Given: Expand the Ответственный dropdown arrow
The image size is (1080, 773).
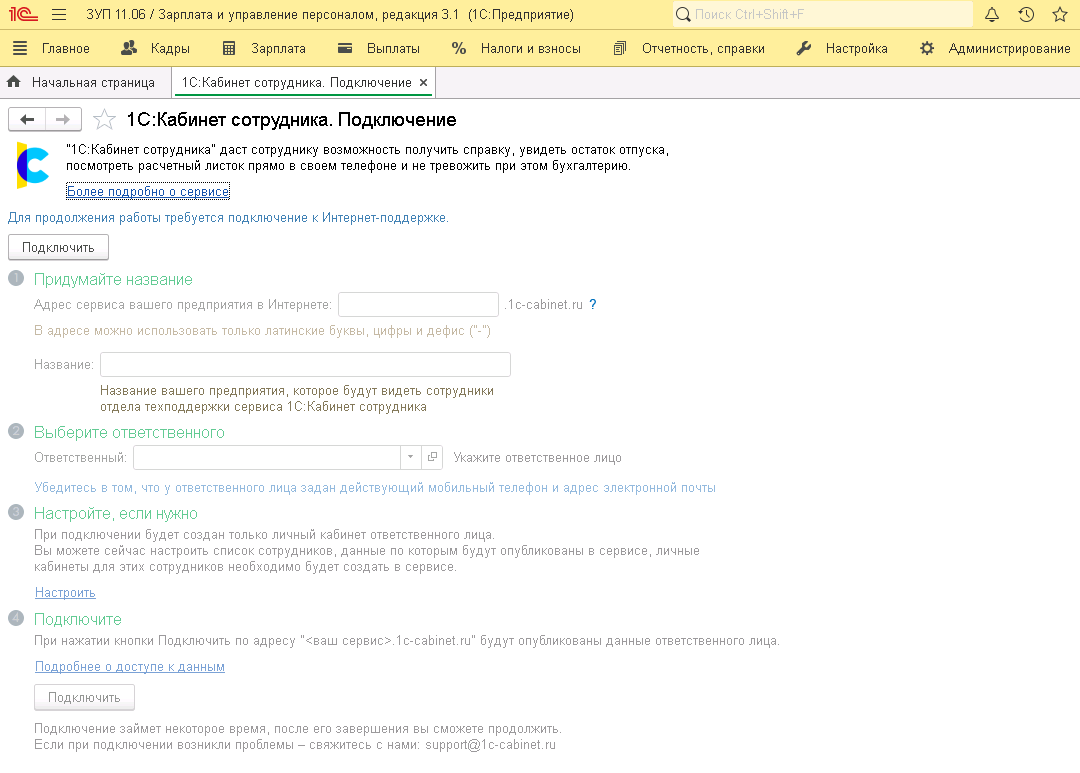Looking at the screenshot, I should 411,457.
